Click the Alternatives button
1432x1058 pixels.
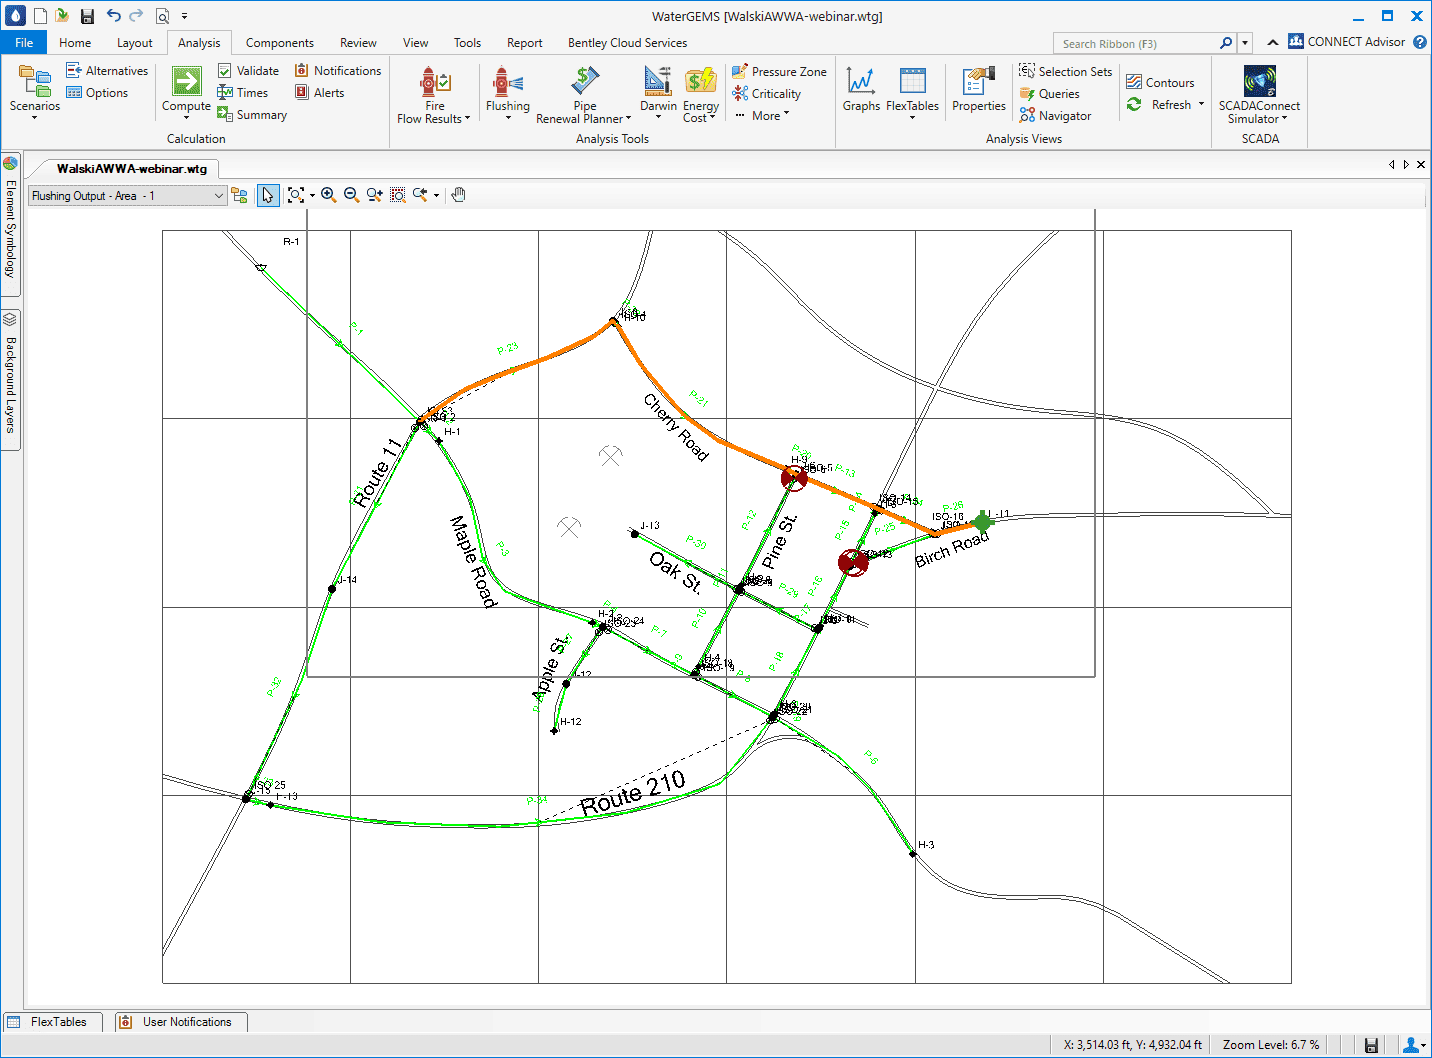107,71
